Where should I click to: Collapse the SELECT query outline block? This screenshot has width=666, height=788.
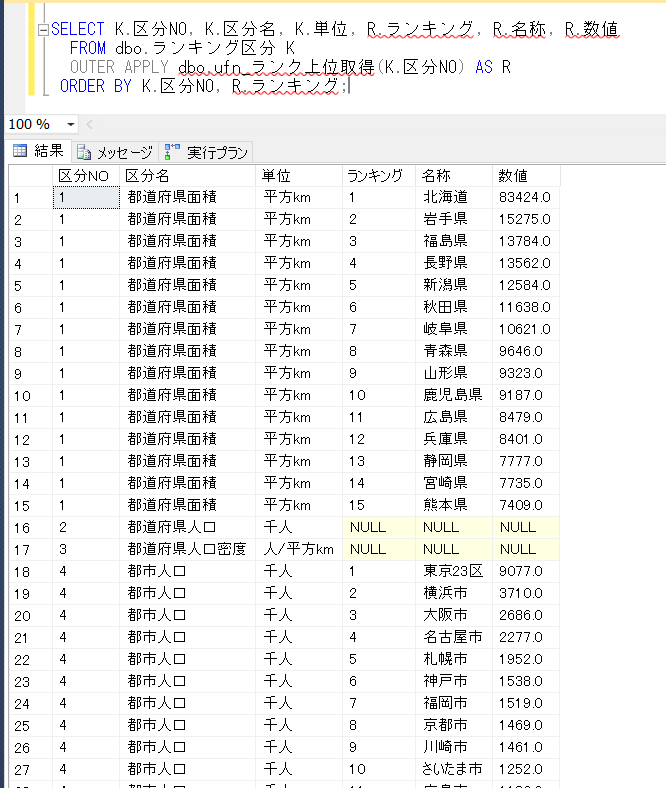coord(43,30)
